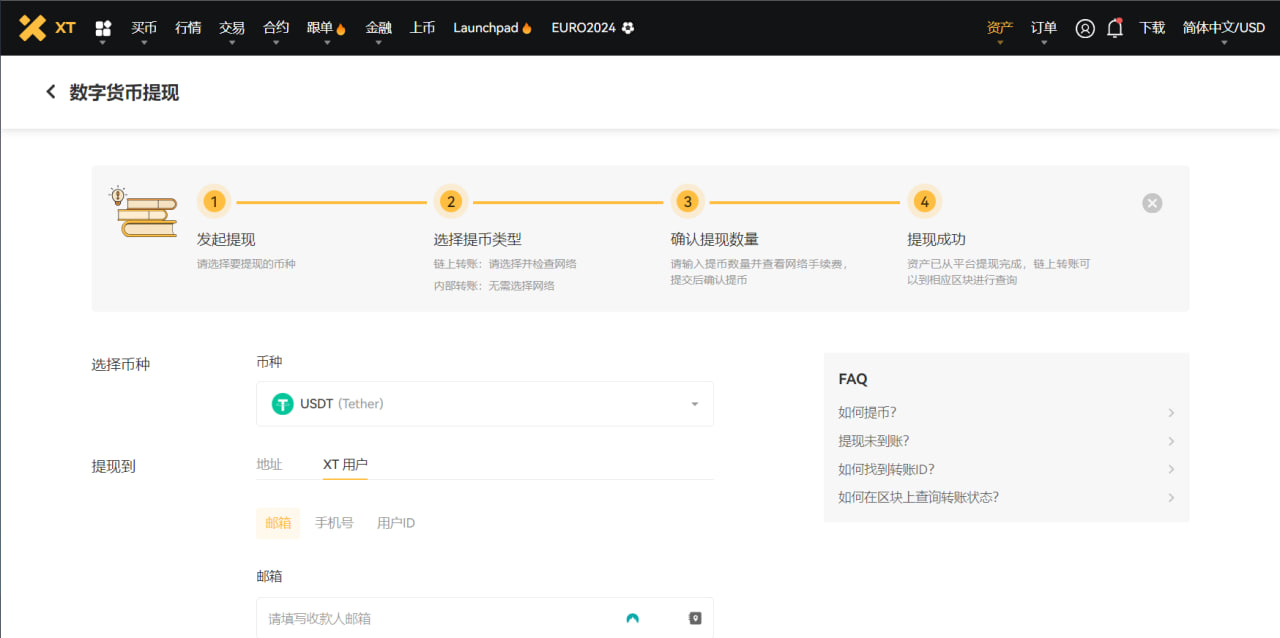The width and height of the screenshot is (1280, 638).
Task: Expand the 订单 menu
Action: pos(1044,29)
